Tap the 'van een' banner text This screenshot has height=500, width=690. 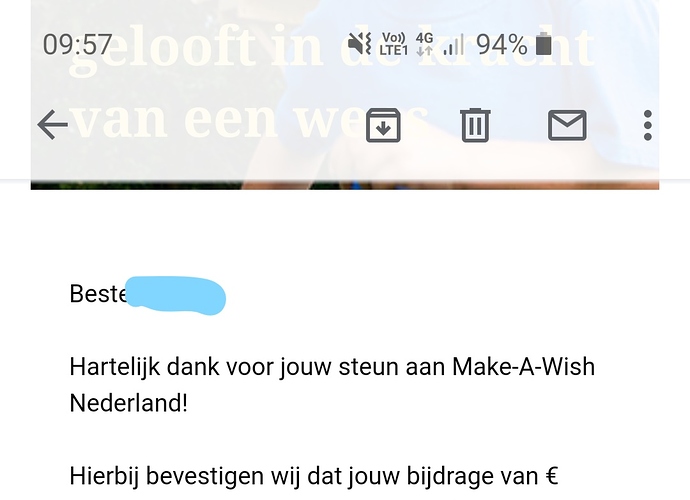tap(175, 120)
